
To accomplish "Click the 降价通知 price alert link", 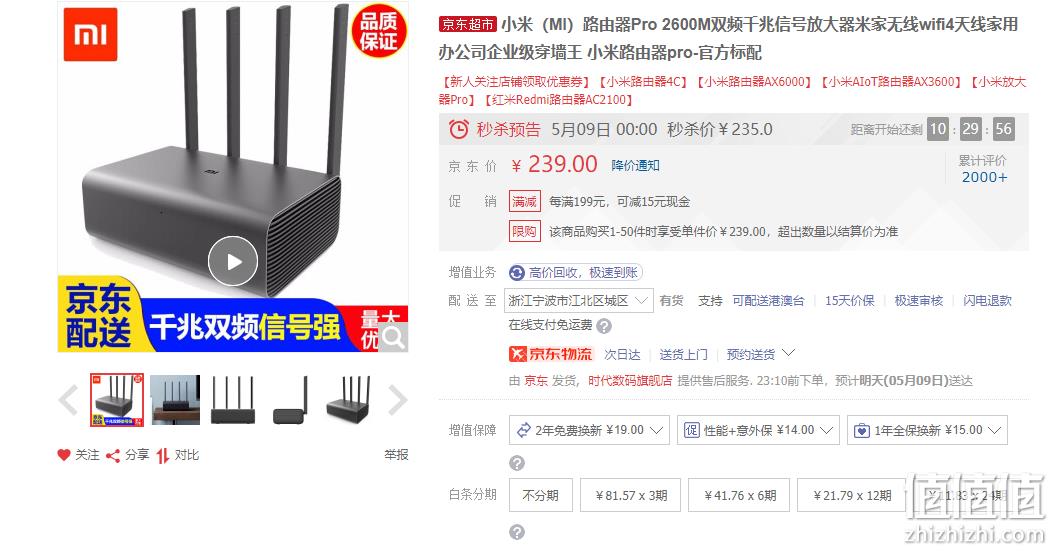I will [x=635, y=165].
